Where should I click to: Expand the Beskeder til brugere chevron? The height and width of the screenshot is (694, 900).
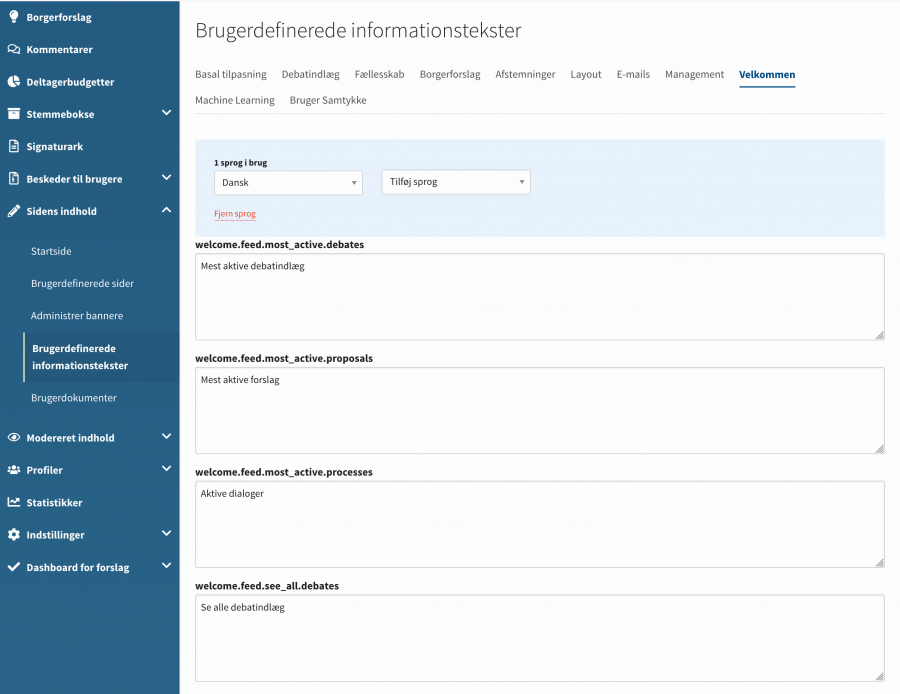click(x=166, y=178)
